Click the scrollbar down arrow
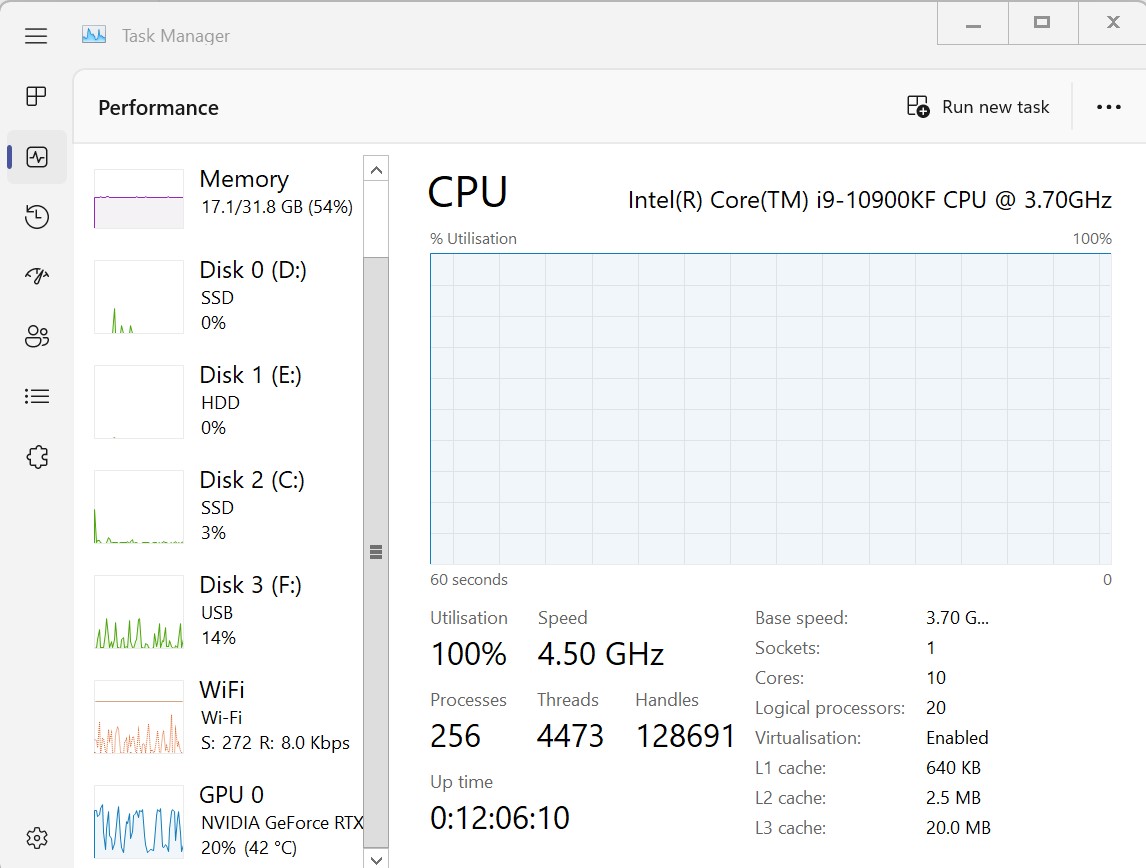Image resolution: width=1146 pixels, height=868 pixels. tap(376, 858)
